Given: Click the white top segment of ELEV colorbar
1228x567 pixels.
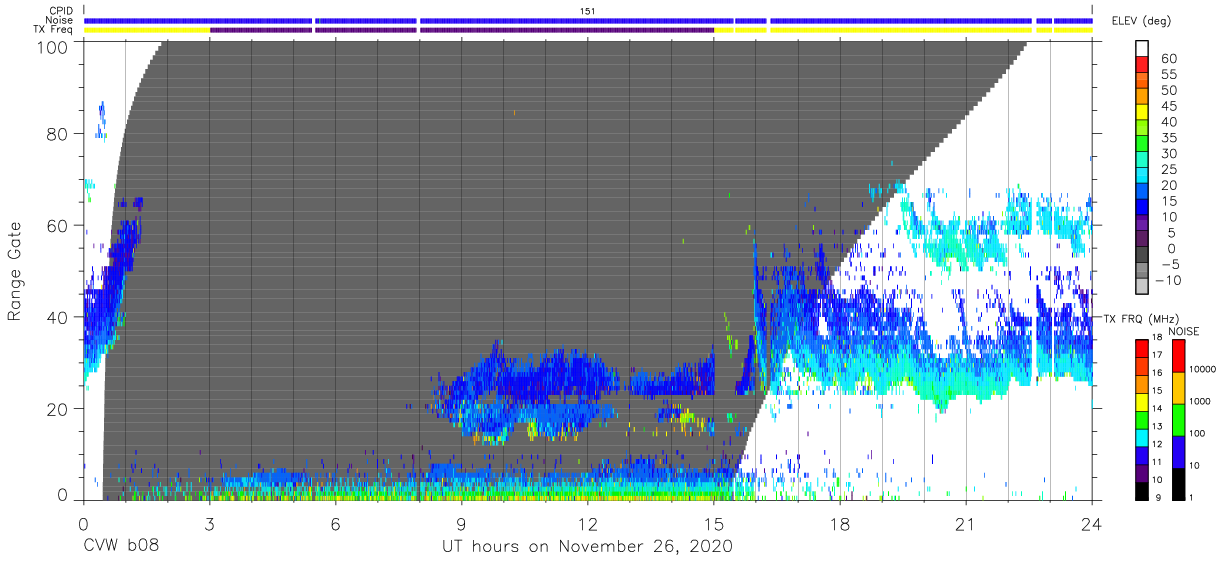Looking at the screenshot, I should [x=1144, y=49].
